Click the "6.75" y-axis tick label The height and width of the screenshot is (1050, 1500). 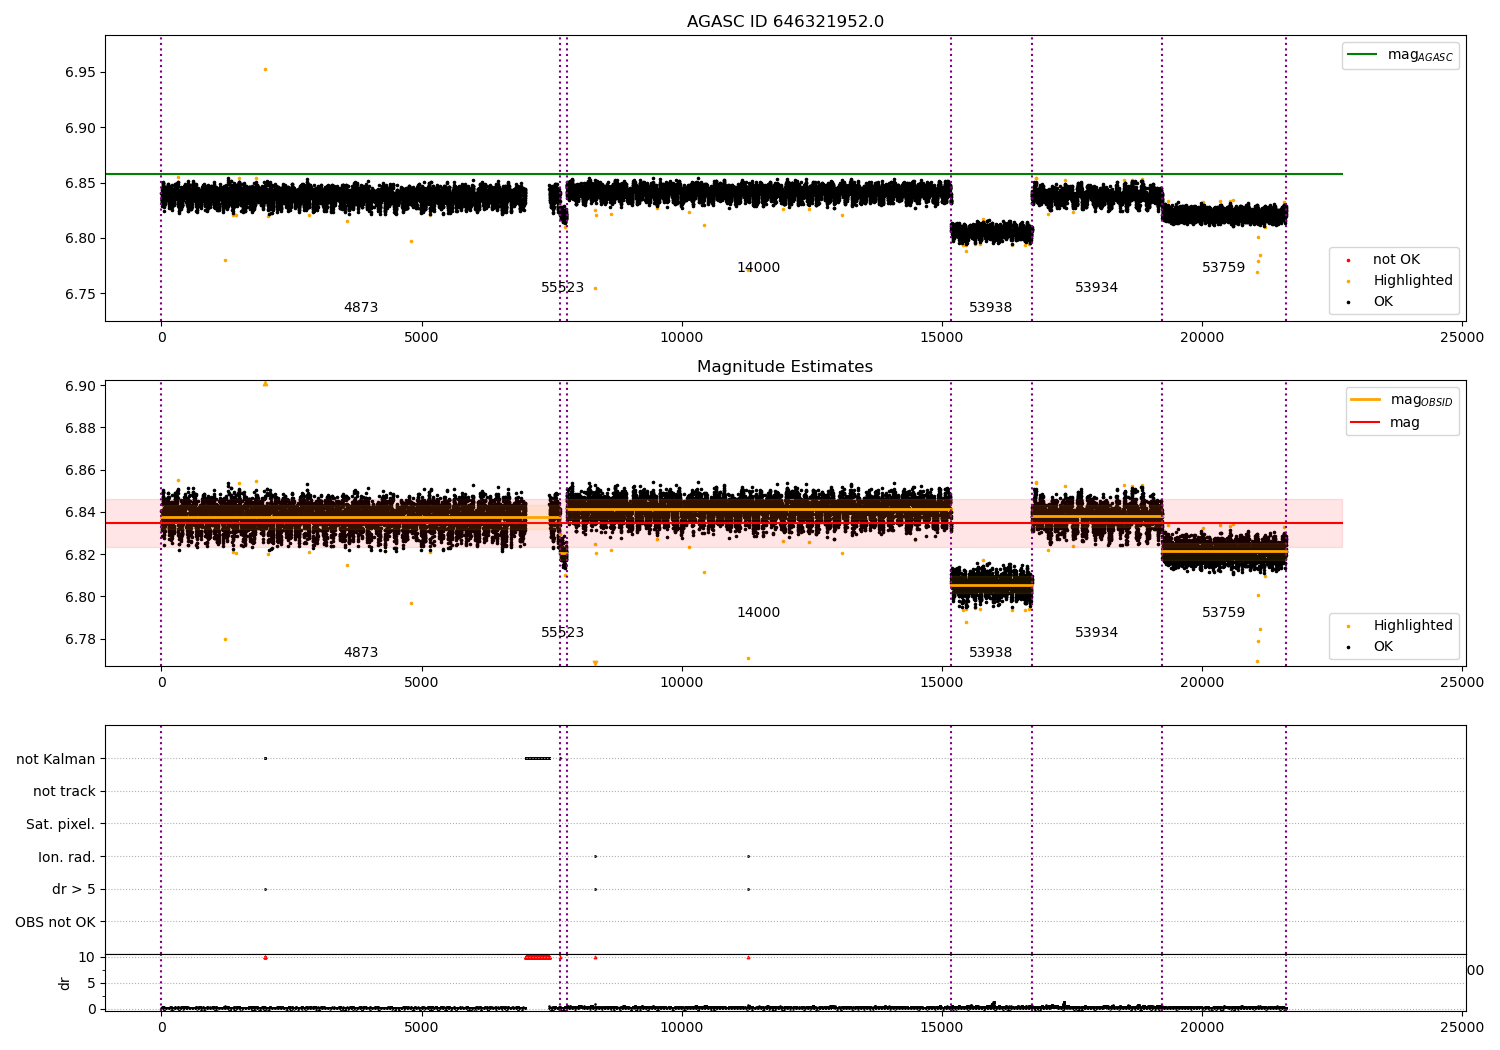pyautogui.click(x=81, y=294)
